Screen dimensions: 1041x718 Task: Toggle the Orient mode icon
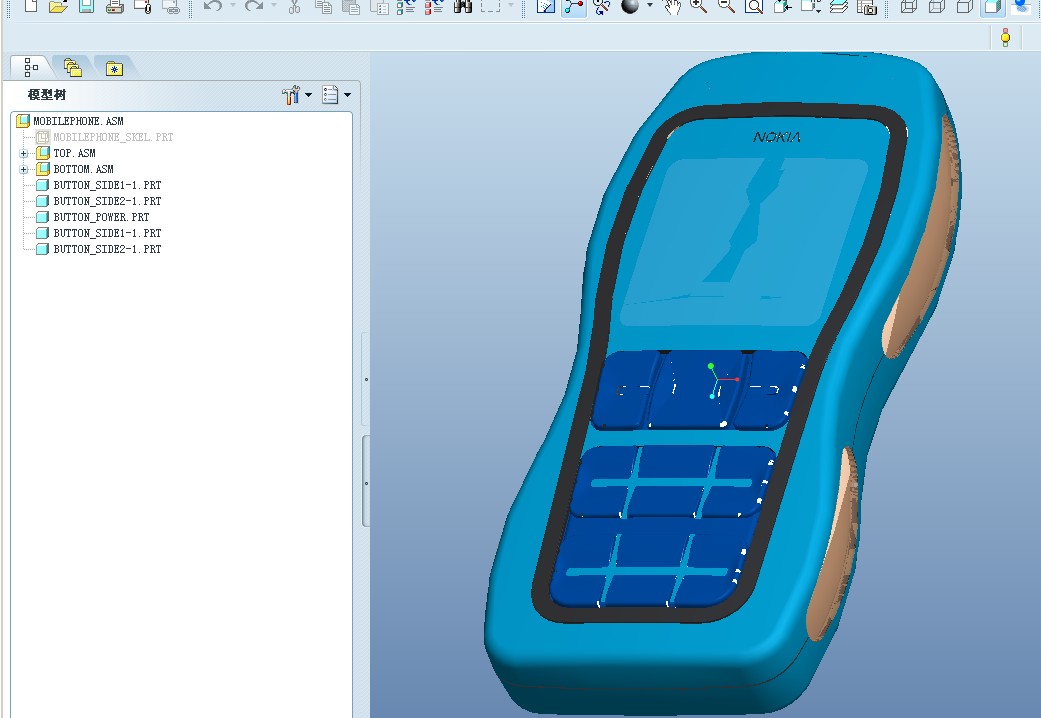(601, 7)
